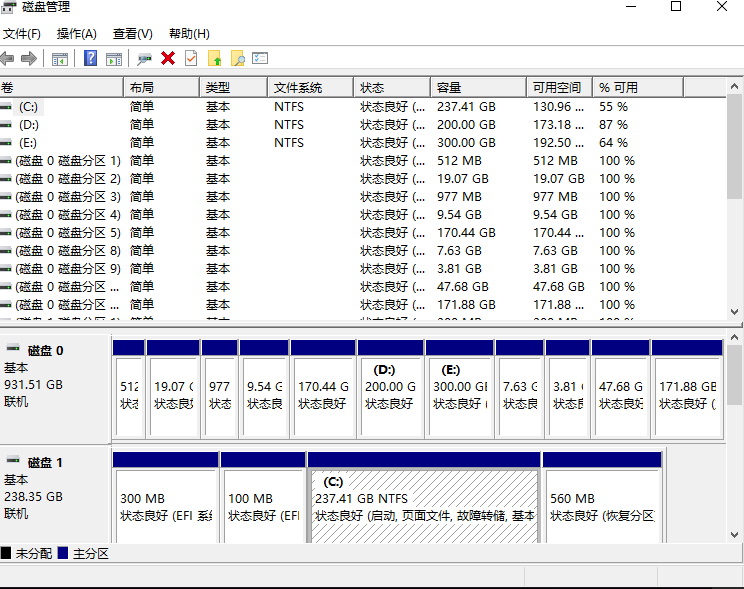Click the Back arrow toolbar icon
The height and width of the screenshot is (589, 744).
8,58
